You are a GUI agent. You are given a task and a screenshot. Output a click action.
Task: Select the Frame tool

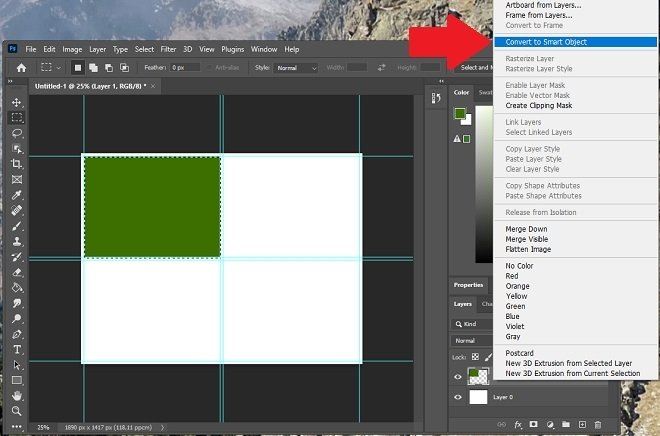pos(17,180)
